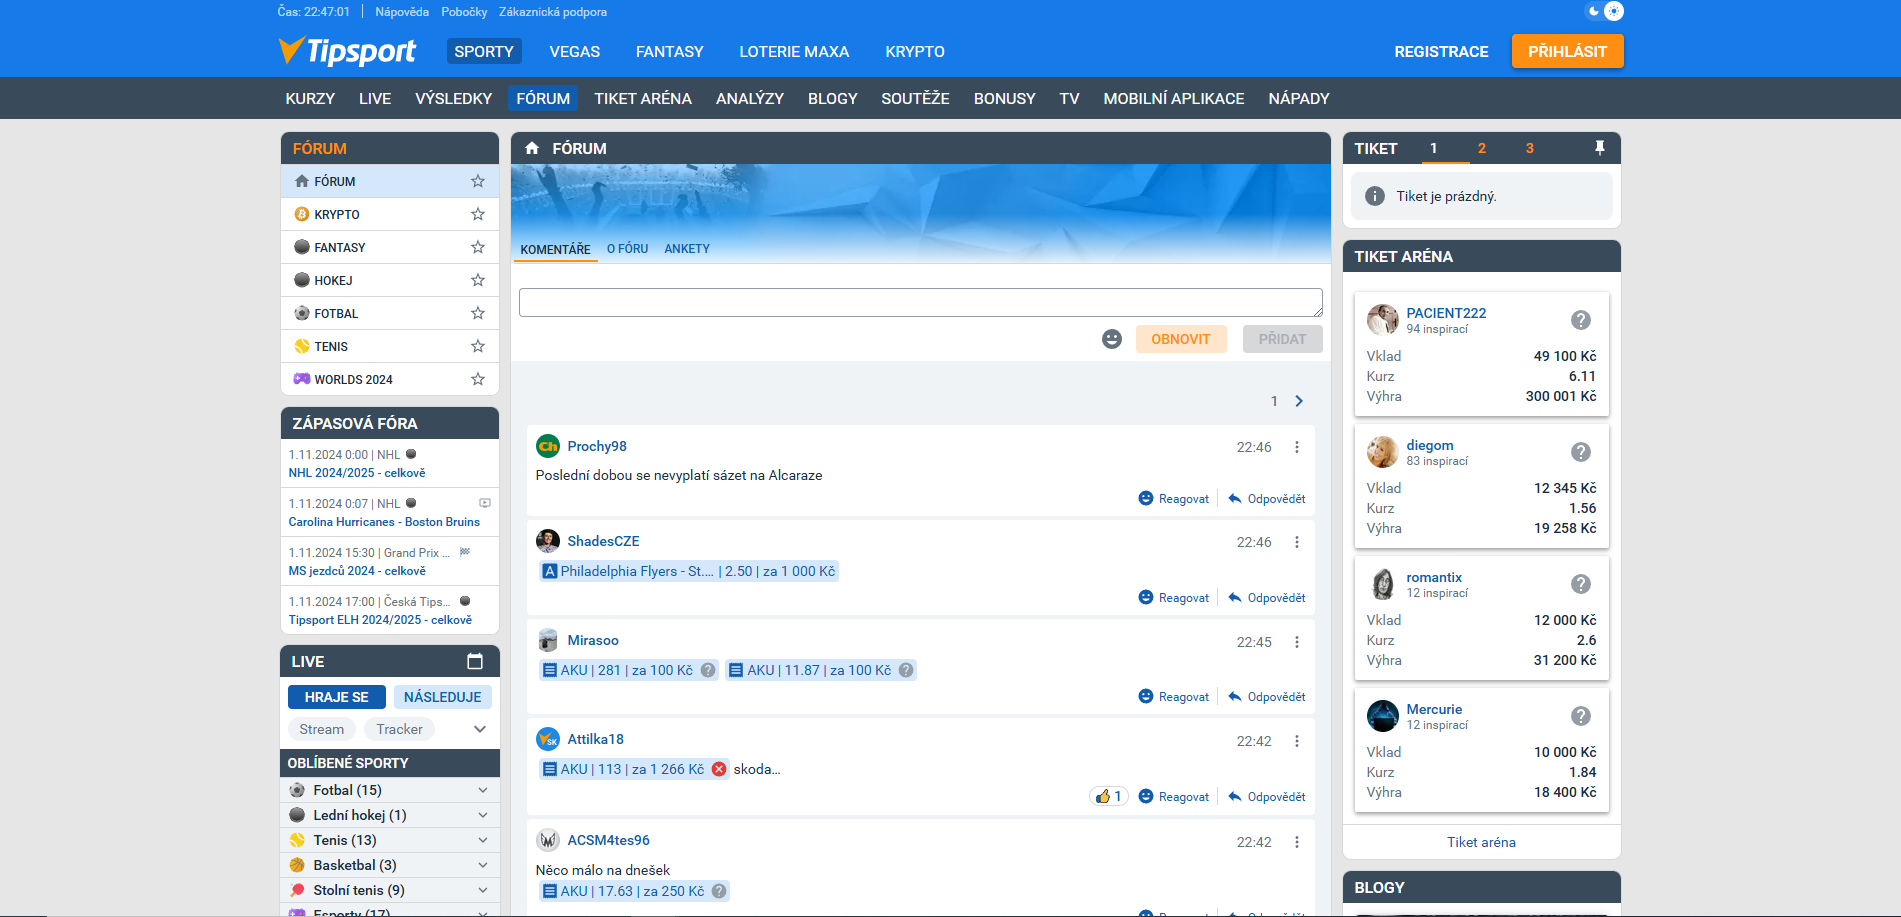Click thumbs-up reaction on Attilka18 comment
This screenshot has width=1901, height=917.
pyautogui.click(x=1109, y=797)
